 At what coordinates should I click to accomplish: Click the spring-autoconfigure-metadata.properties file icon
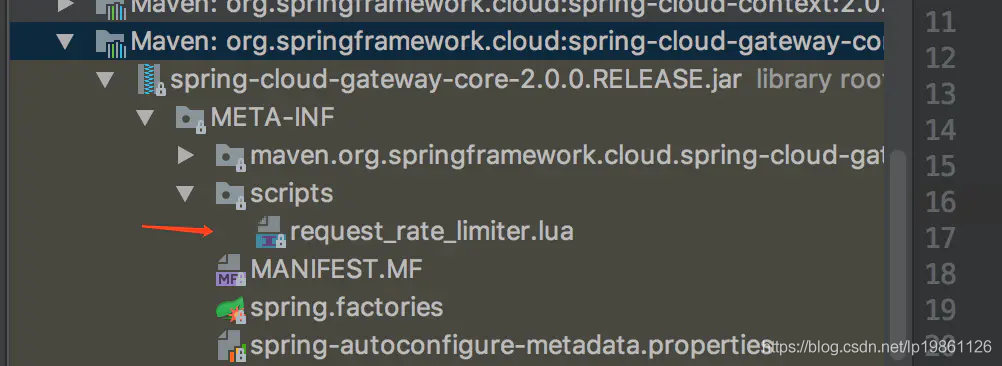click(x=231, y=346)
